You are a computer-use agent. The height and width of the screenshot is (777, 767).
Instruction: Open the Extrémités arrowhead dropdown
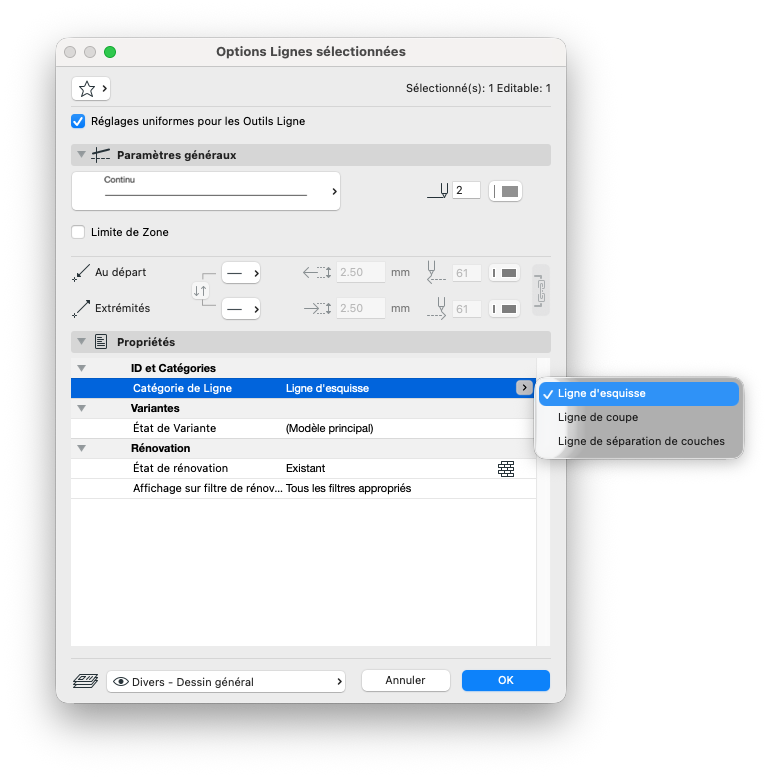coord(241,309)
